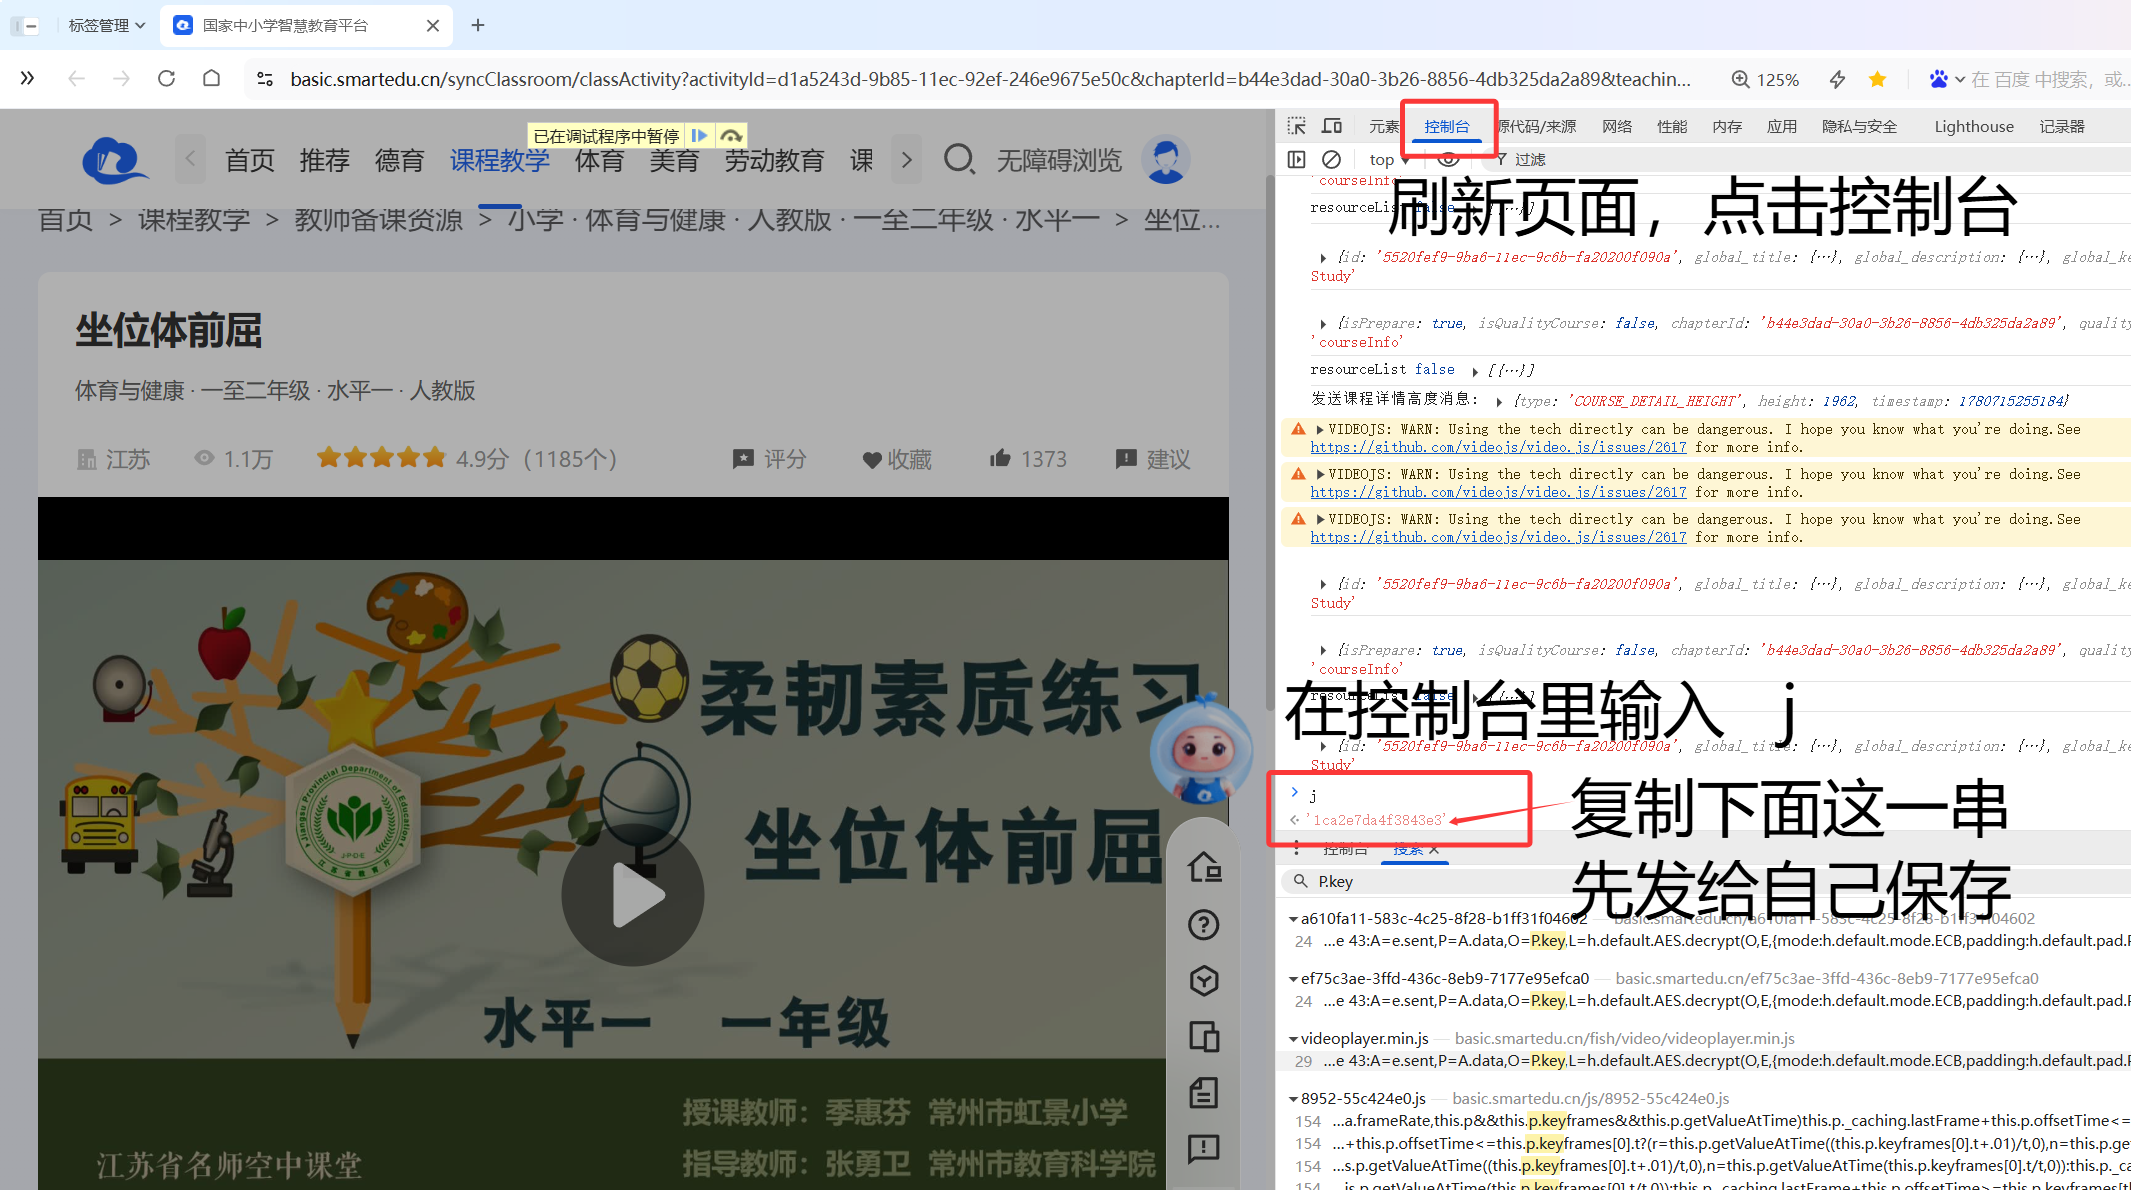The image size is (2131, 1190).
Task: Go back with browser back arrow
Action: (x=76, y=79)
